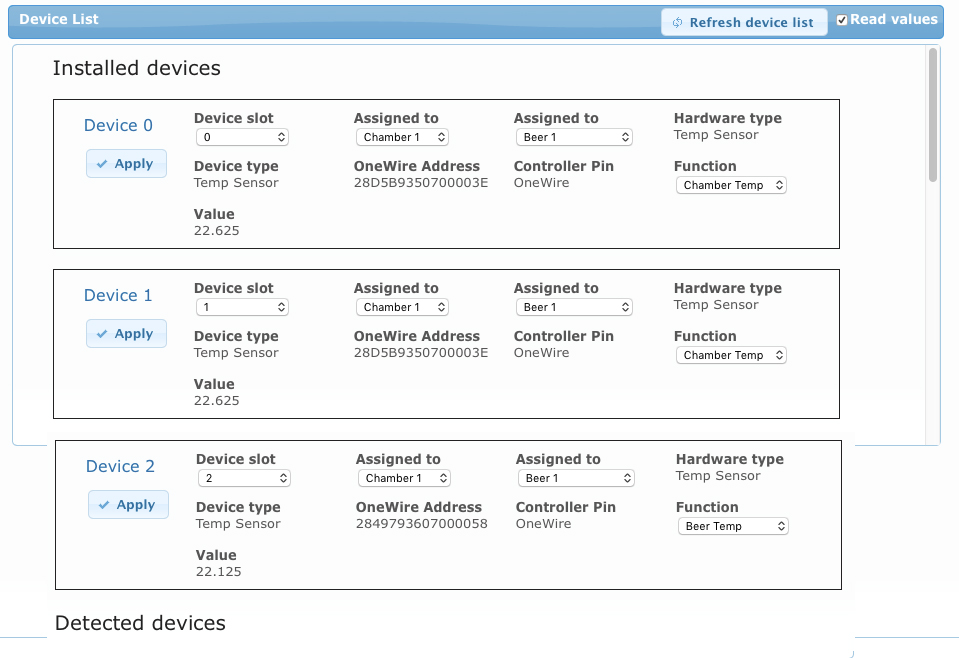Click the Device 1 heading
959x658 pixels.
tap(118, 295)
